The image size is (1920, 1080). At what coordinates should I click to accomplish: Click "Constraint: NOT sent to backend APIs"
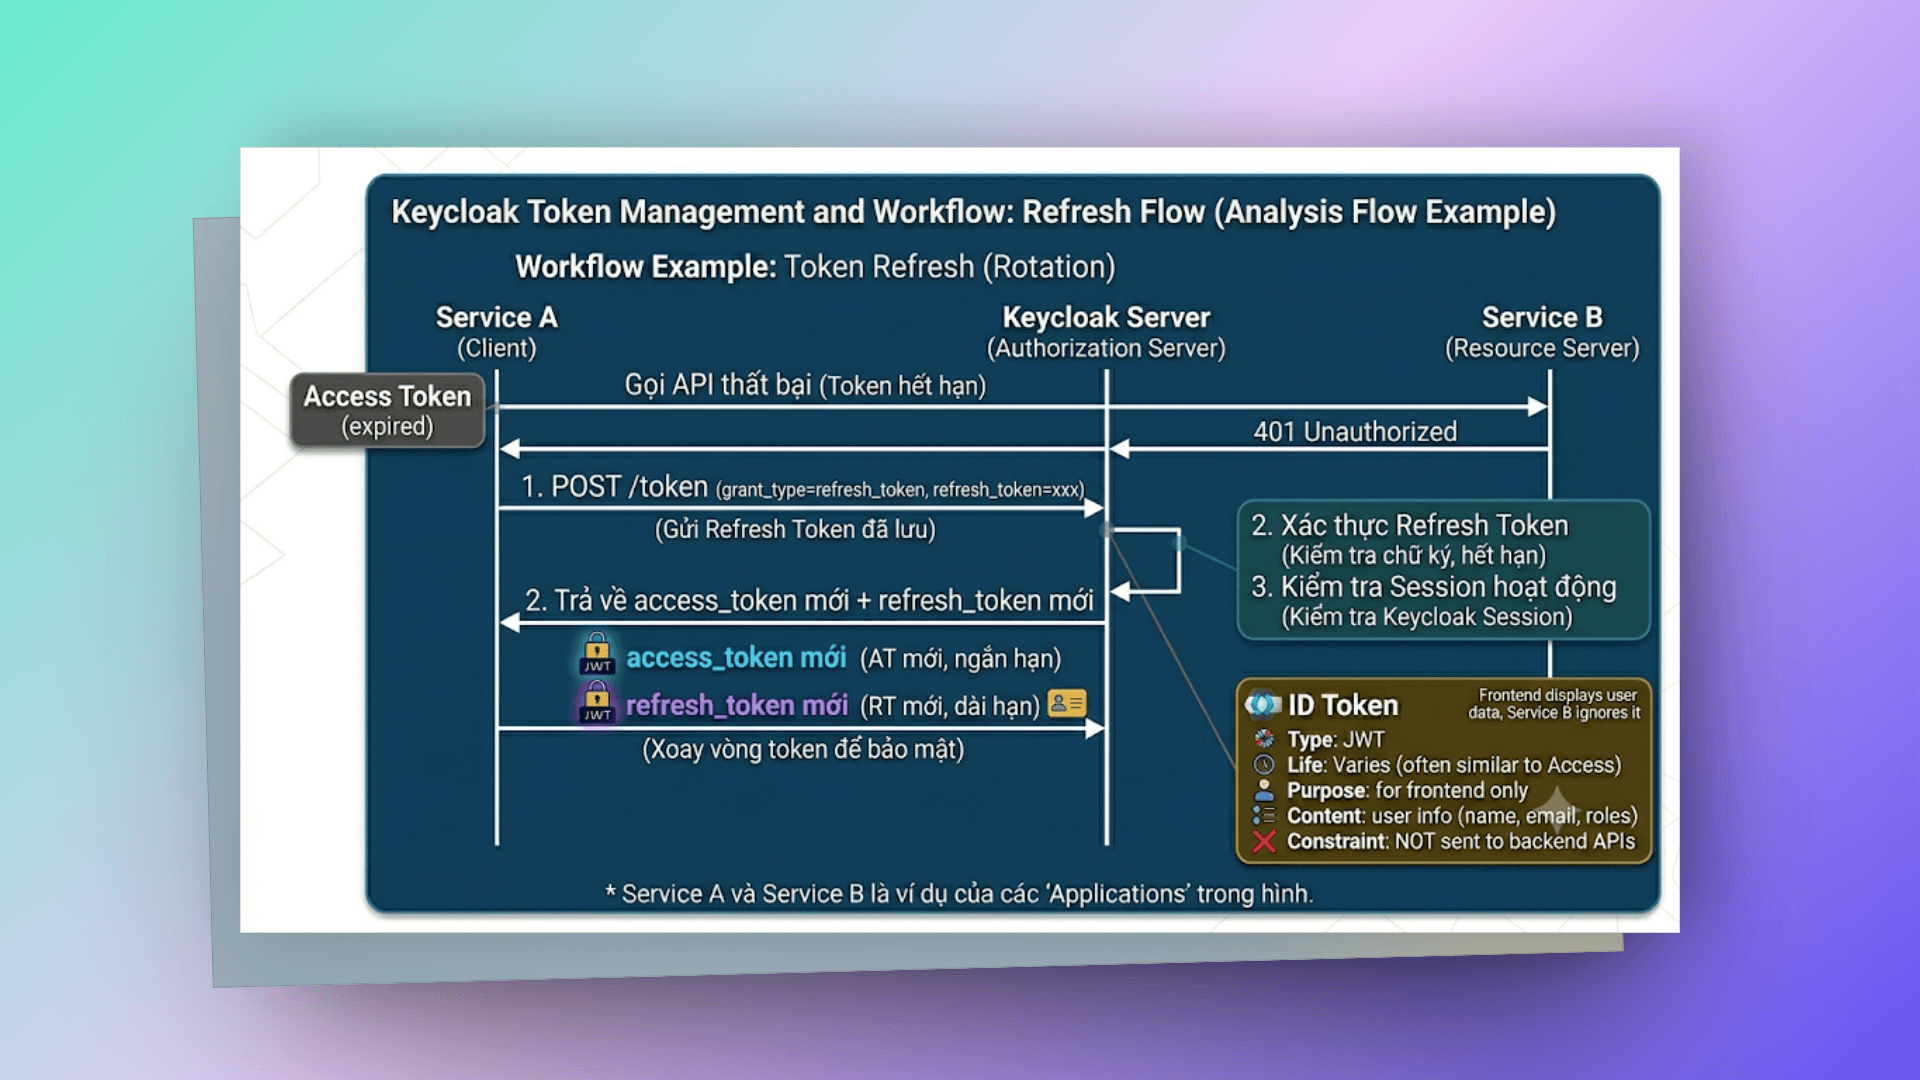(x=1461, y=841)
